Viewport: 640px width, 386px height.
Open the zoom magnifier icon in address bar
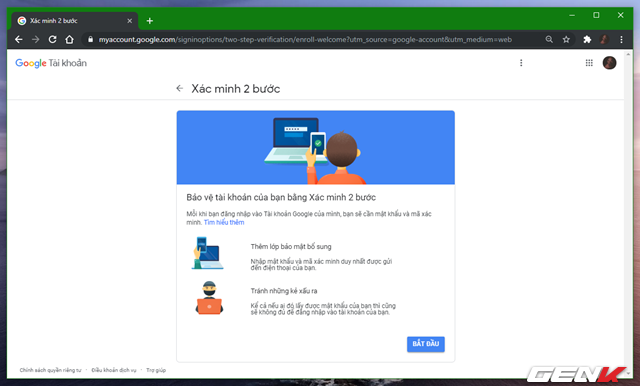tap(549, 40)
